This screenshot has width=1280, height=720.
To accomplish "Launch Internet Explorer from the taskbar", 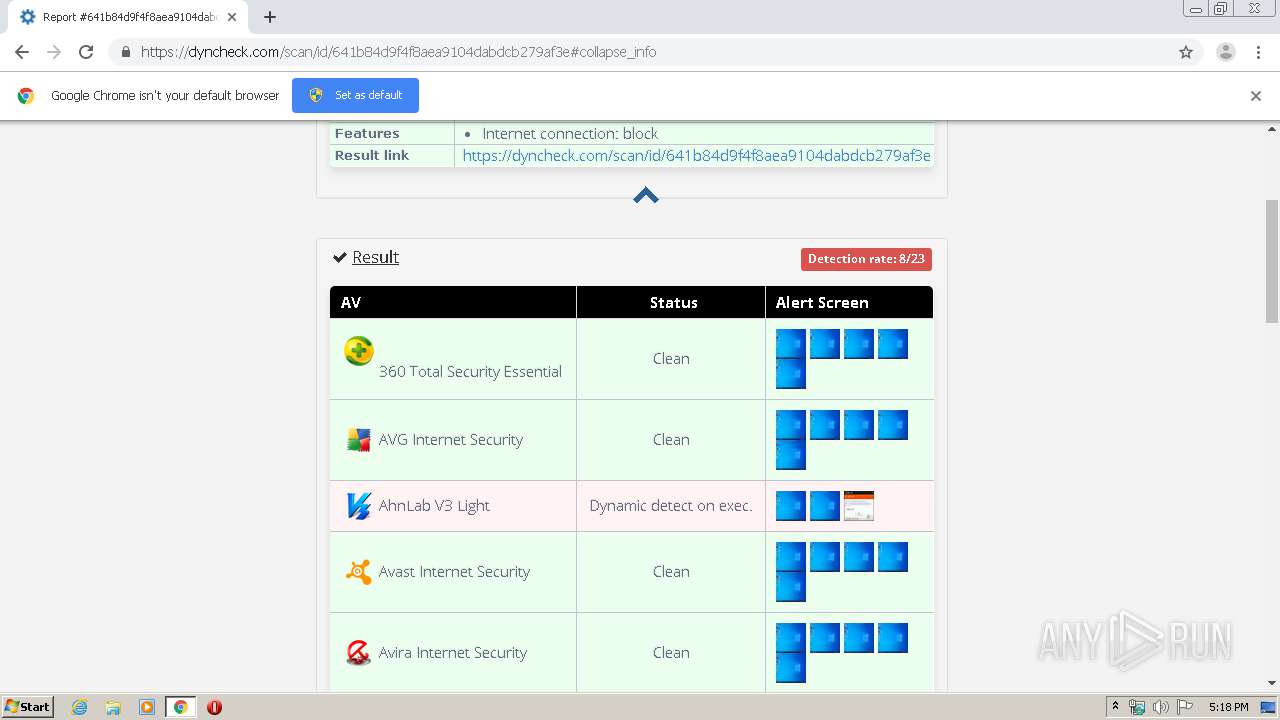I will coord(79,707).
